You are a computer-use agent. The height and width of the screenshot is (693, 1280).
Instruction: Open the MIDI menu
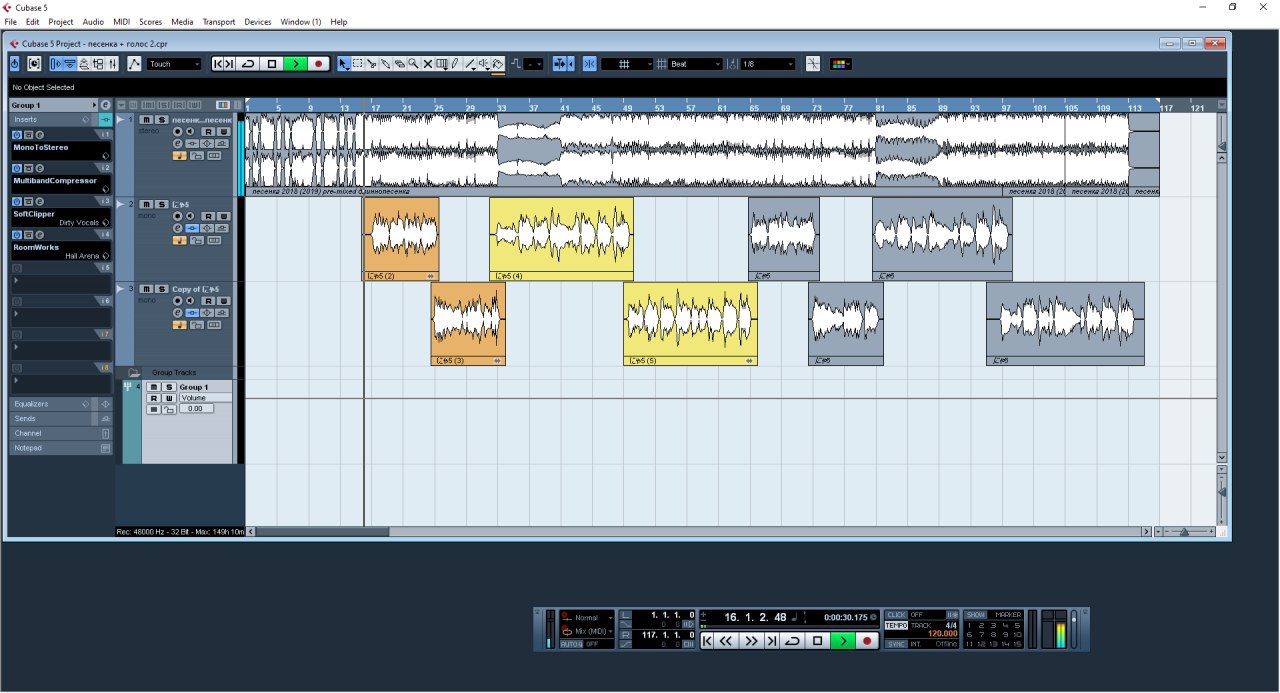click(121, 22)
